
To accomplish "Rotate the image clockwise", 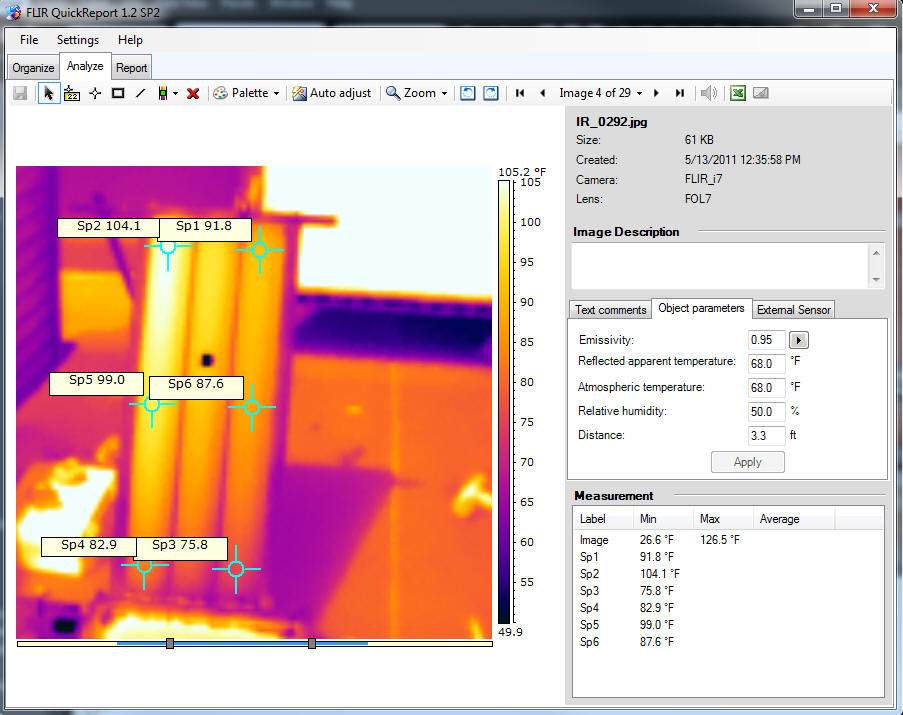I will (491, 93).
